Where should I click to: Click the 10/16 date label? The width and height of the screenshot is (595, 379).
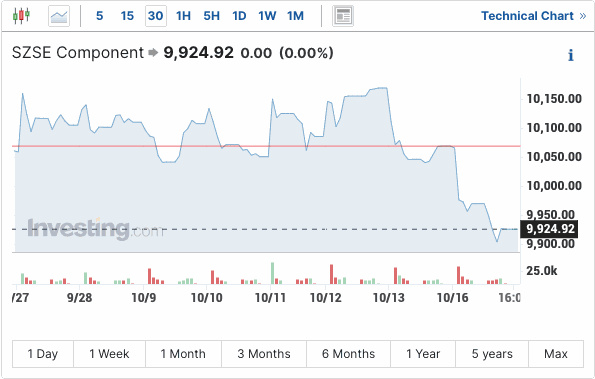(x=452, y=298)
